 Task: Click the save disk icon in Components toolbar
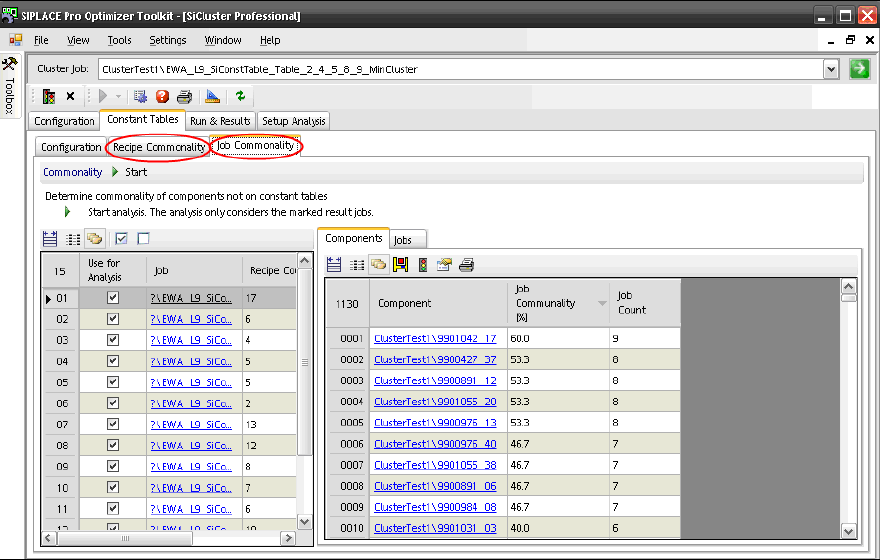(x=400, y=265)
